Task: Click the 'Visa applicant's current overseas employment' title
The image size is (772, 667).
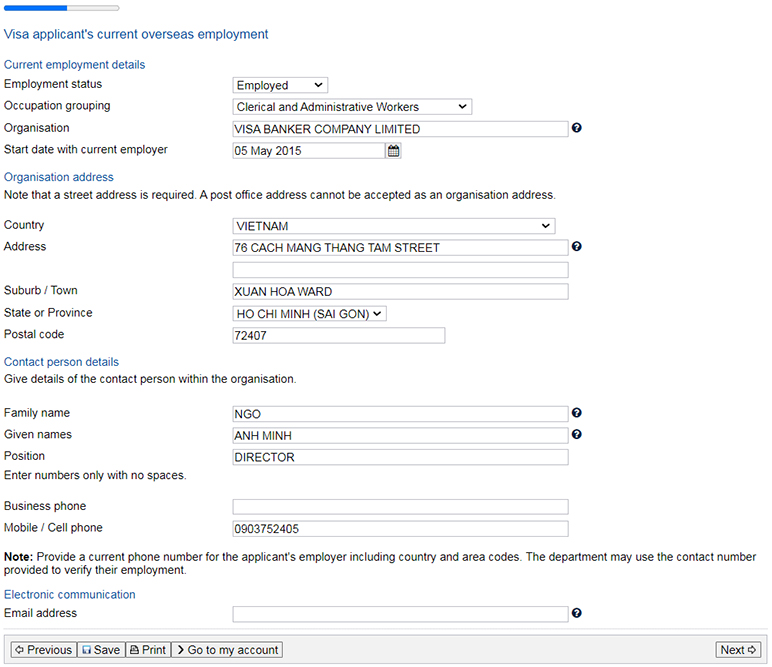Action: pos(136,34)
